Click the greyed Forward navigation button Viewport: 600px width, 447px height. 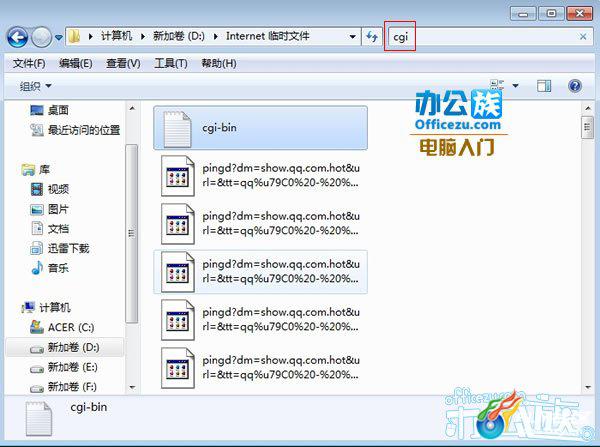[x=41, y=37]
